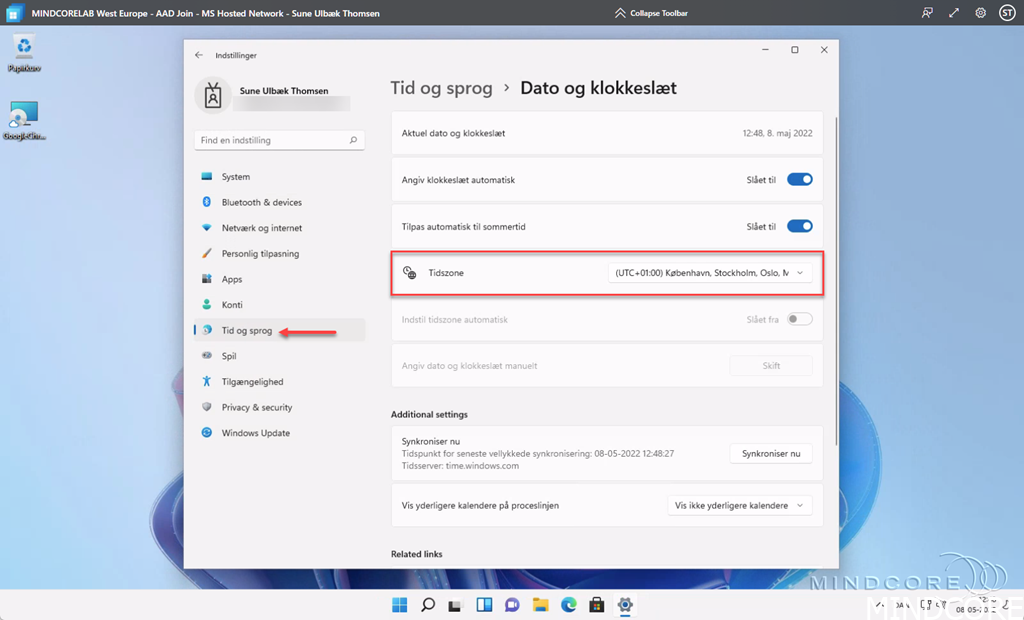Select the Tilgængelighed accessibility icon
Screen dimensions: 1024x620
pos(207,381)
